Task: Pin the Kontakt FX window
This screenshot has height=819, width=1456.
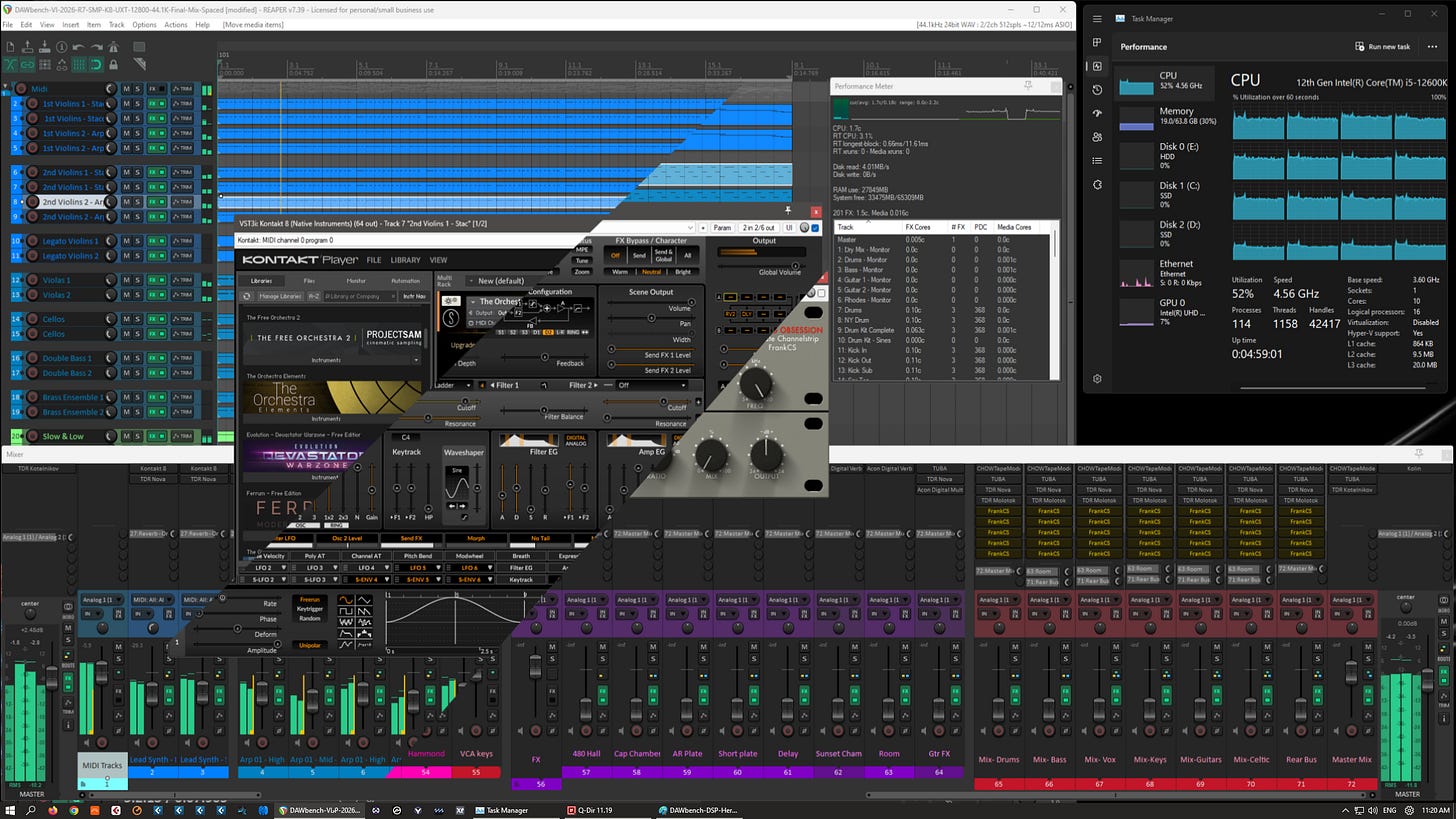Action: [788, 211]
